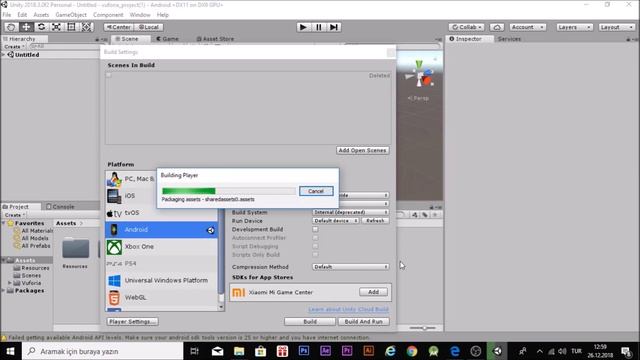Open the Assets menu

41,15
